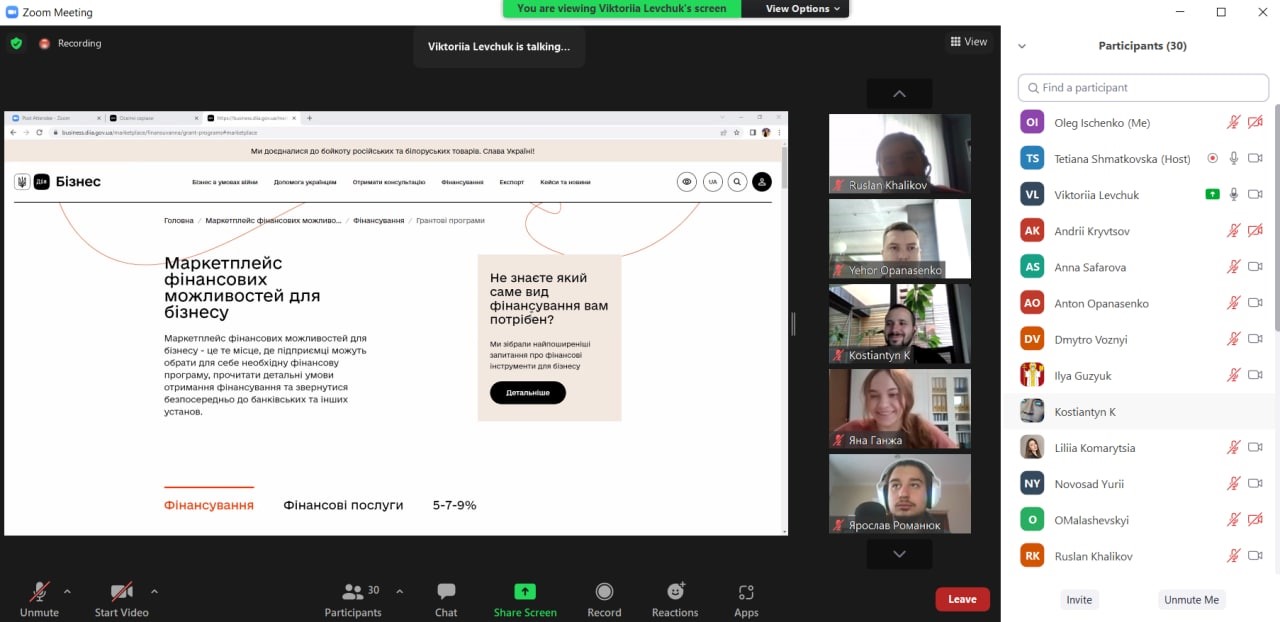Open the Participants list icon

(353, 592)
